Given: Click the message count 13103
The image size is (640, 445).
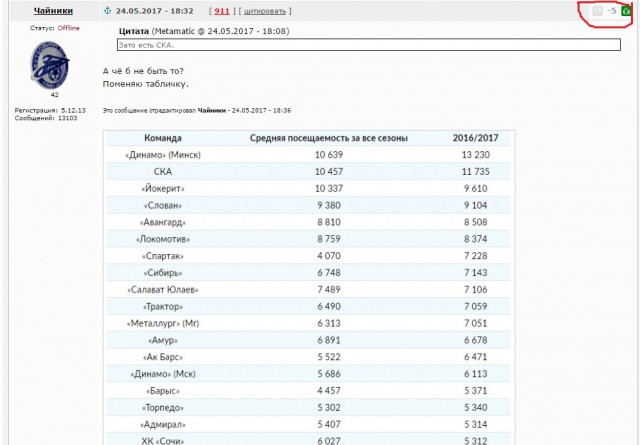Looking at the screenshot, I should [67, 118].
